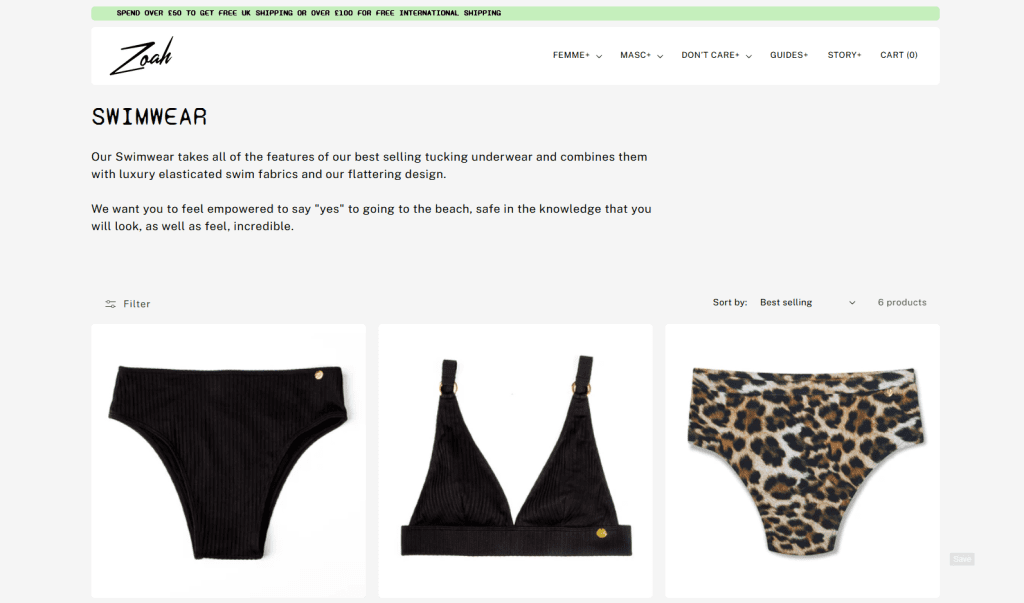
Task: Click the MASC+ navigation label
Action: pyautogui.click(x=635, y=55)
